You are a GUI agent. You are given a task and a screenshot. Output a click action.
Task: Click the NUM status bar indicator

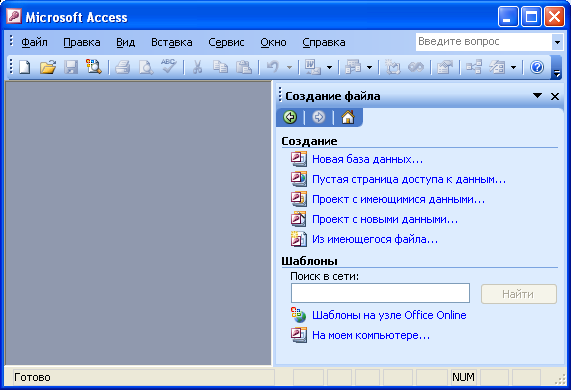(x=463, y=377)
